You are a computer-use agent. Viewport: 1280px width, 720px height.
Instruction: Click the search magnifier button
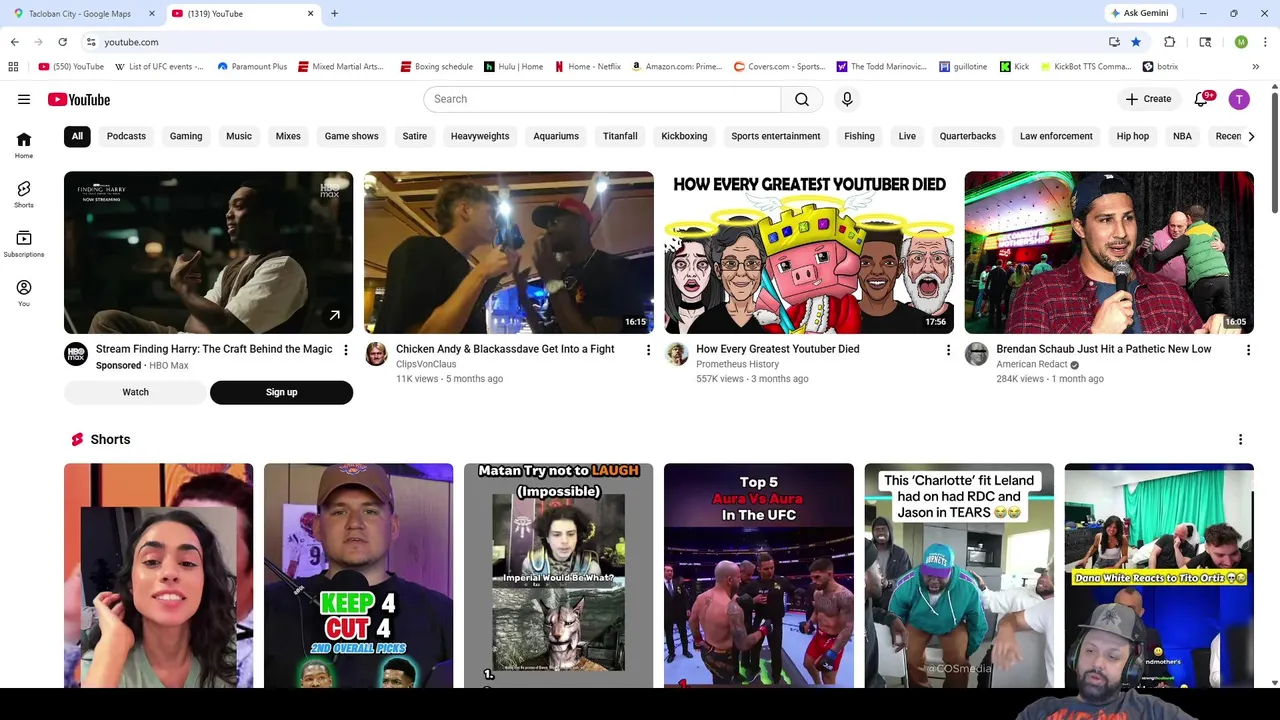click(802, 99)
